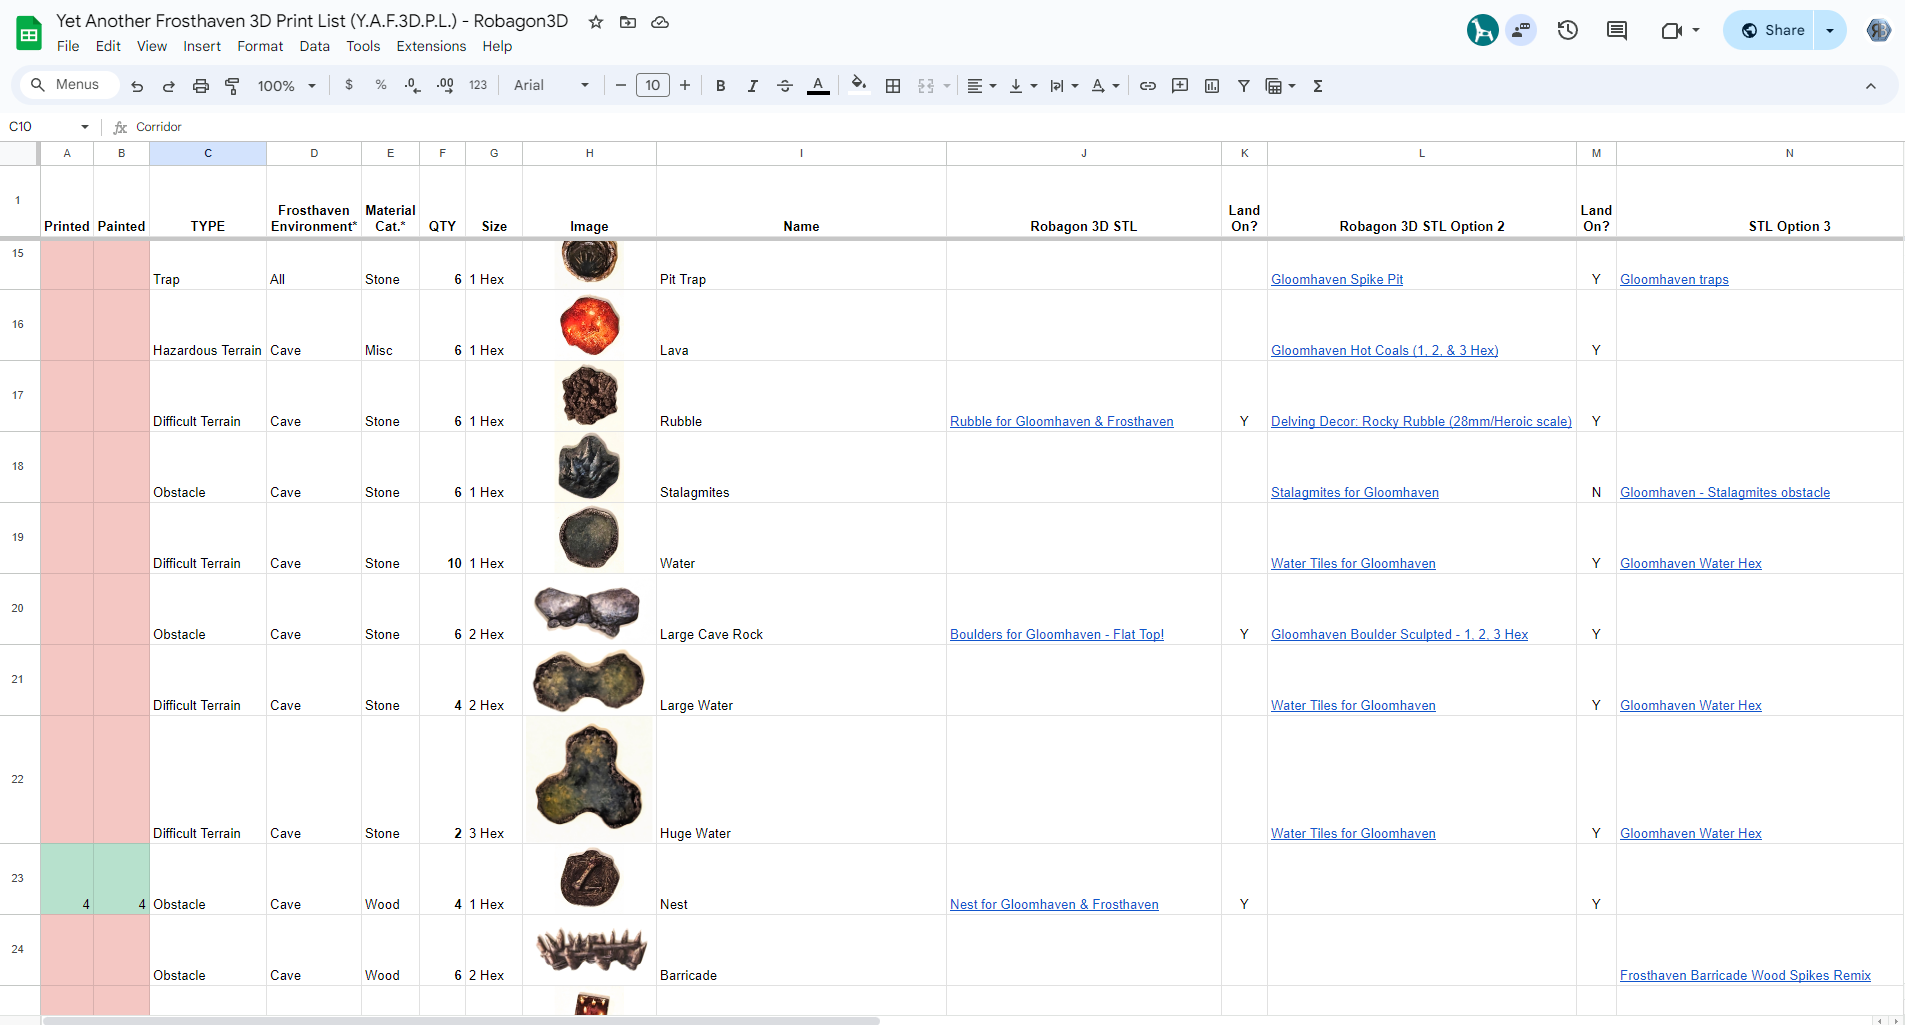Increase font size with the plus button
This screenshot has width=1905, height=1025.
coord(685,86)
